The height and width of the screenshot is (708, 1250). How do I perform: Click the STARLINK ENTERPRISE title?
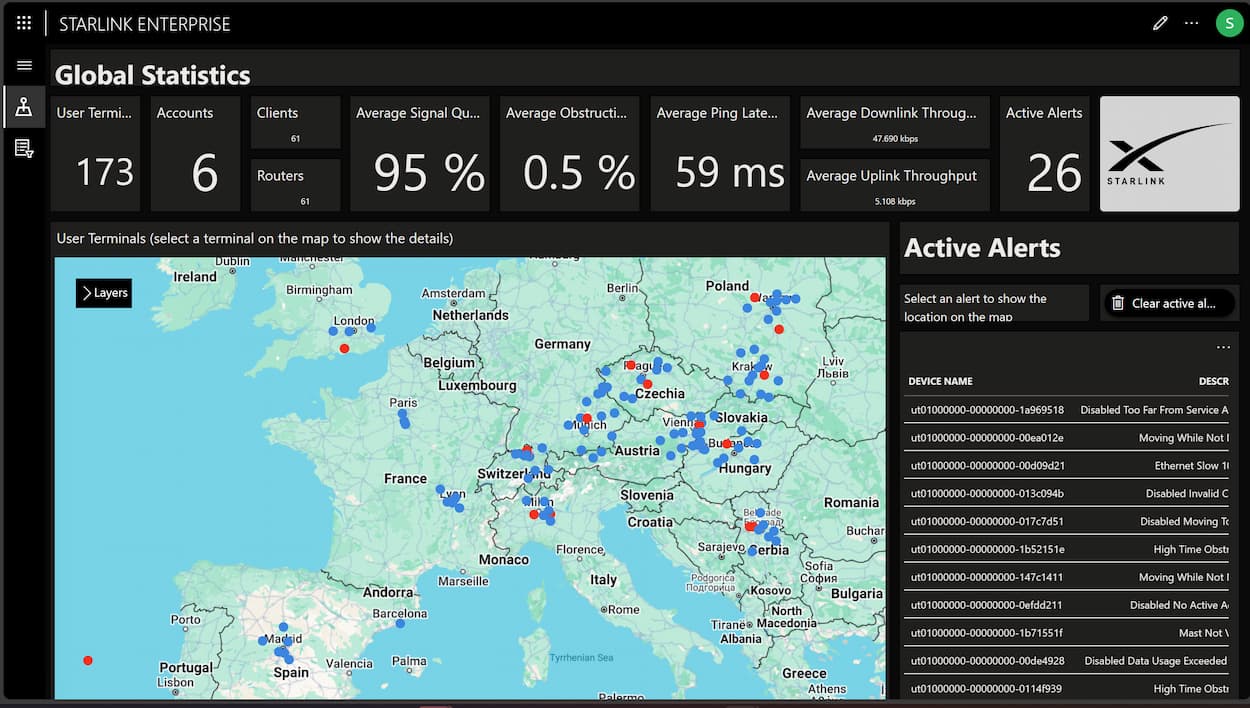pos(145,24)
